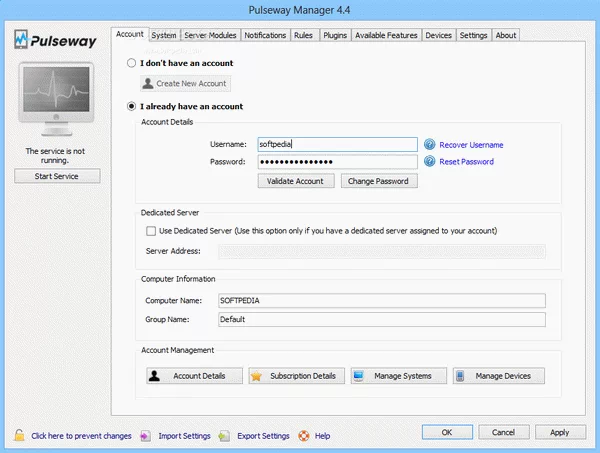Click "Click here to prevent changes" link
The image size is (600, 453).
pos(81,436)
